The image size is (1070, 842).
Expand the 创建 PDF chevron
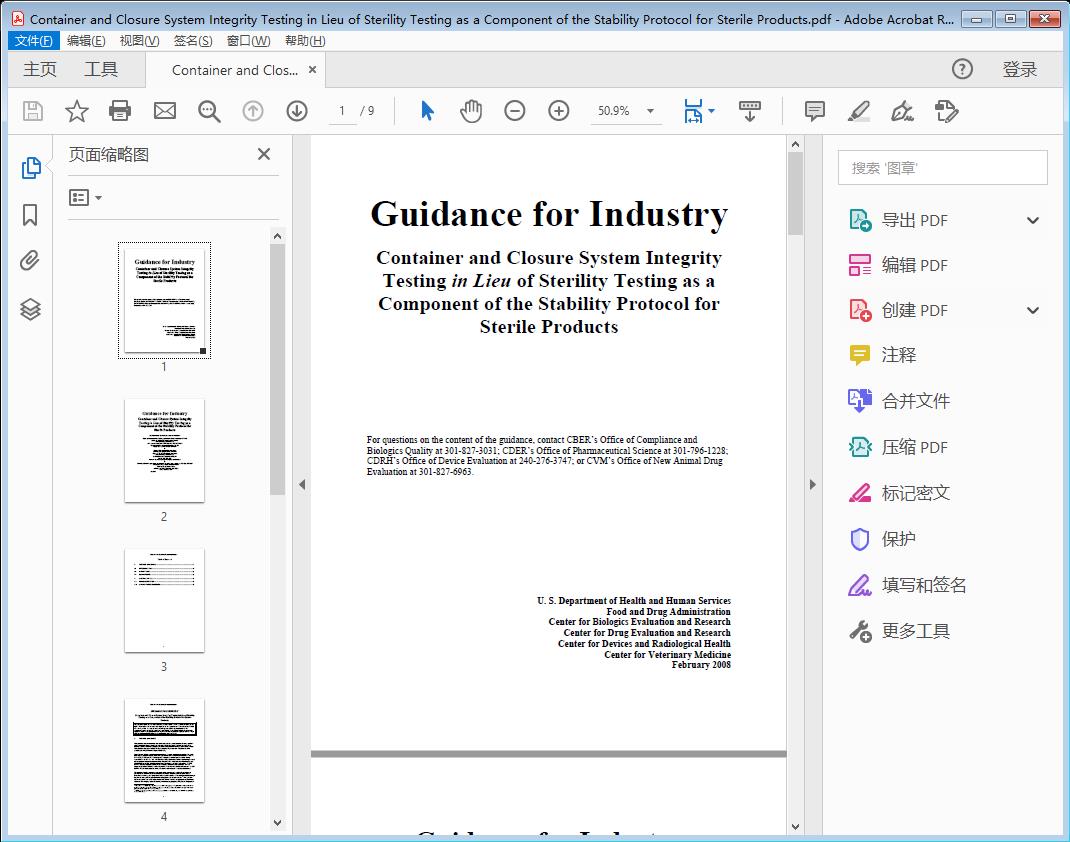(x=1033, y=310)
